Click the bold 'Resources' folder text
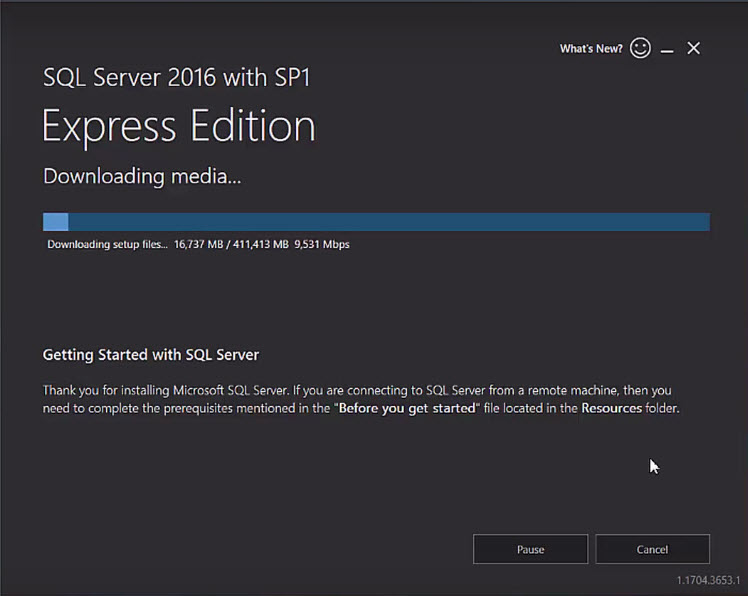748x596 pixels. pos(612,408)
